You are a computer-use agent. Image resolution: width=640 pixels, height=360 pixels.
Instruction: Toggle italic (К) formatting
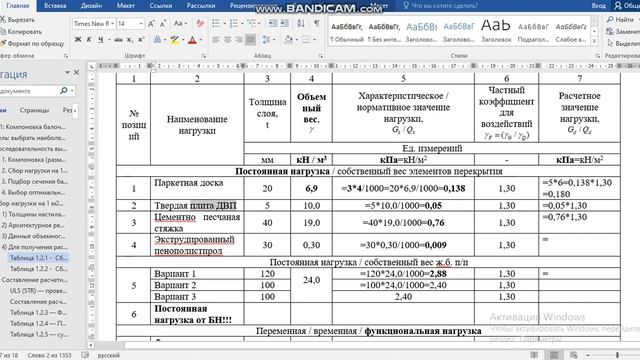[89, 40]
